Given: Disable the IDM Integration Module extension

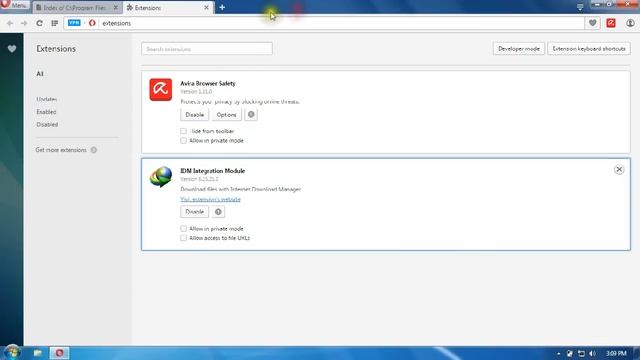Looking at the screenshot, I should pyautogui.click(x=194, y=212).
